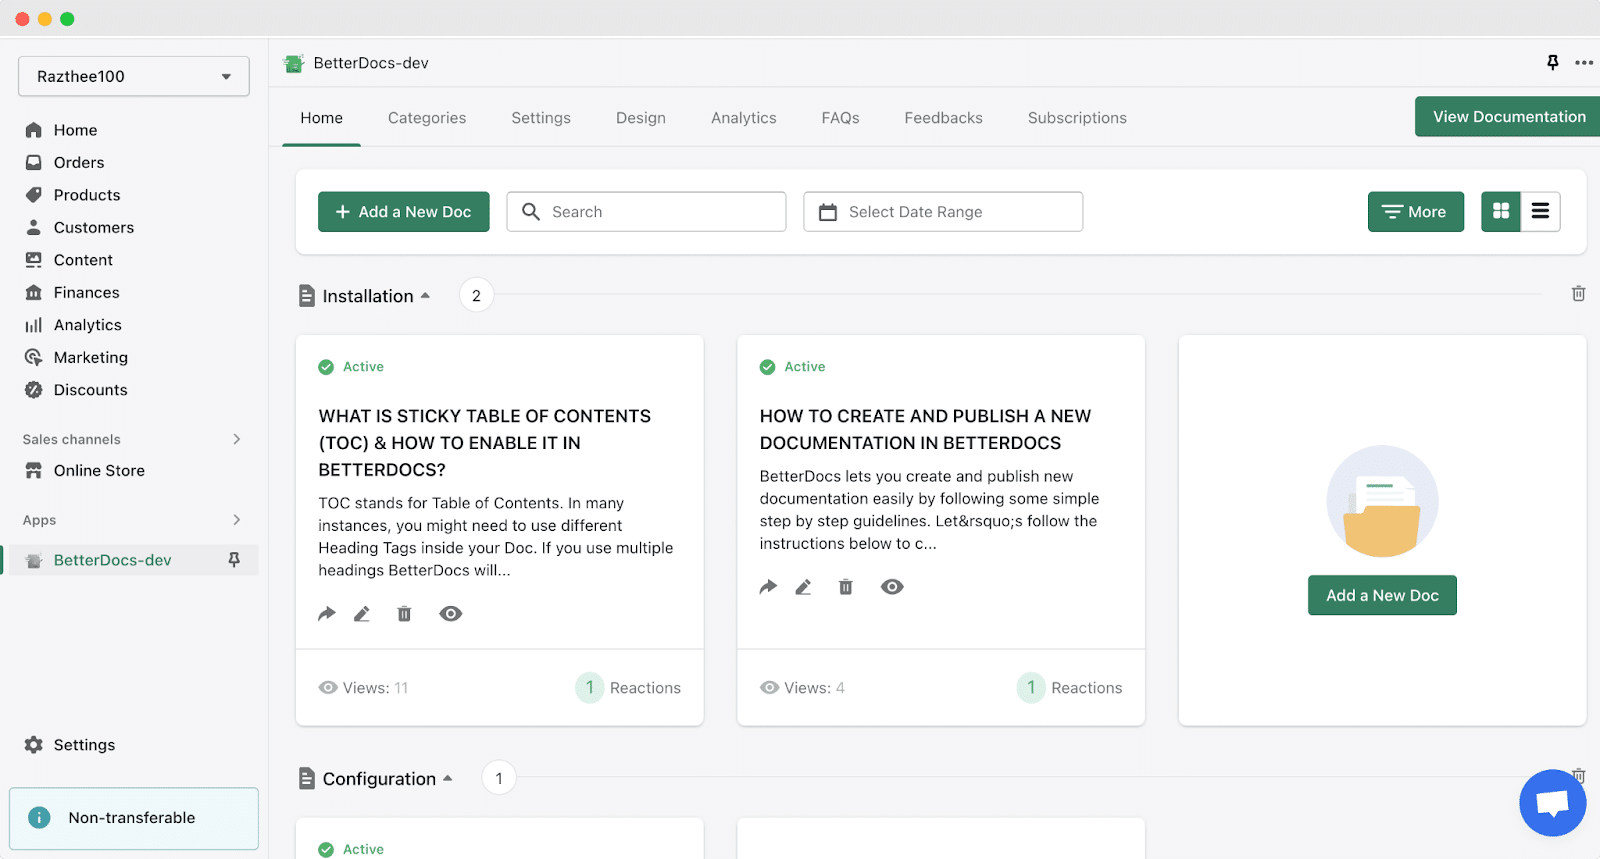The height and width of the screenshot is (859, 1600).
Task: Preview Sticky TOC doc with eye icon
Action: coord(451,614)
